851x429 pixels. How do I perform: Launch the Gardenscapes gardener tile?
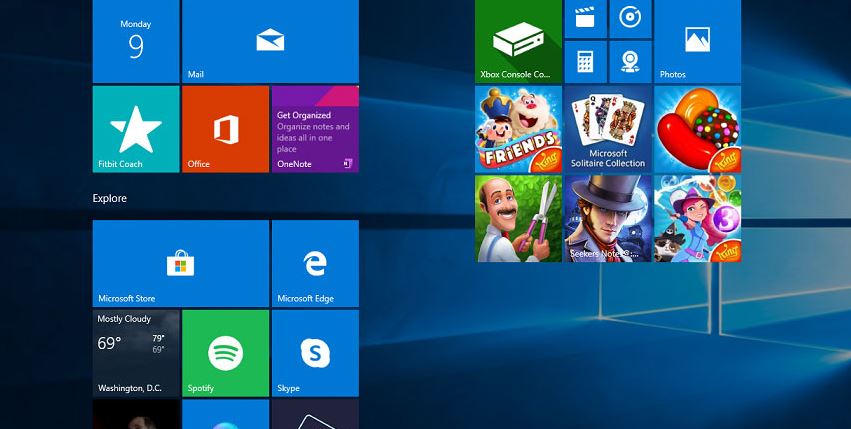[x=518, y=218]
